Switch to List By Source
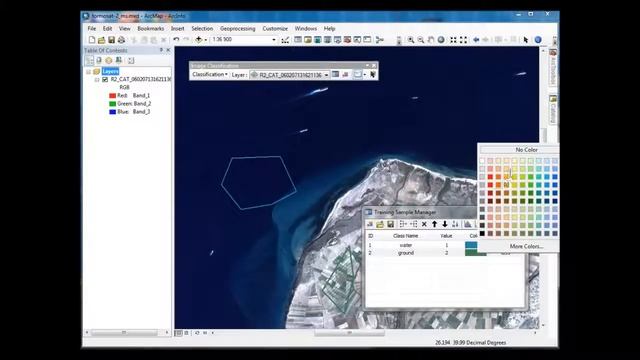This screenshot has height=360, width=640. [99, 60]
